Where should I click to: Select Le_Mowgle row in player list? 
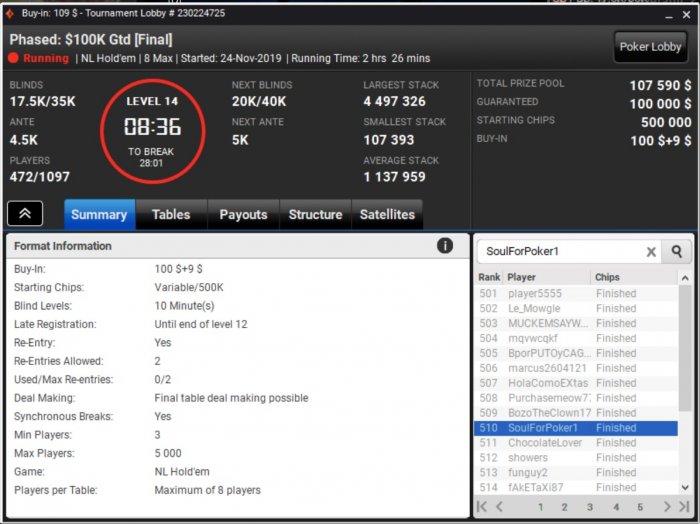(x=576, y=308)
